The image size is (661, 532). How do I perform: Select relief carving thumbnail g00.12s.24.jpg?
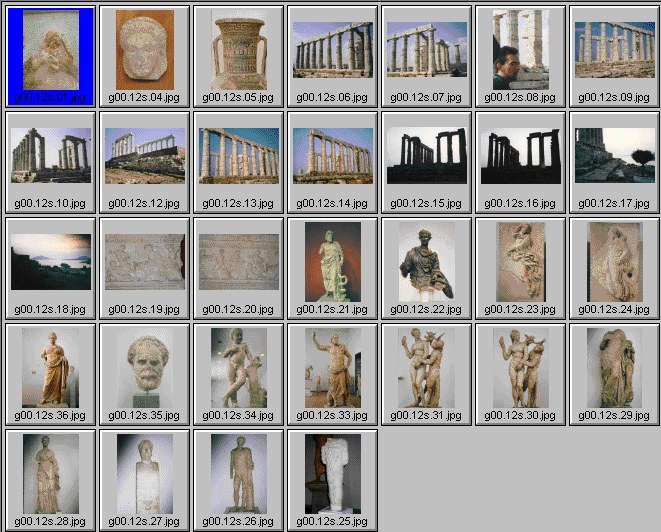tap(614, 261)
